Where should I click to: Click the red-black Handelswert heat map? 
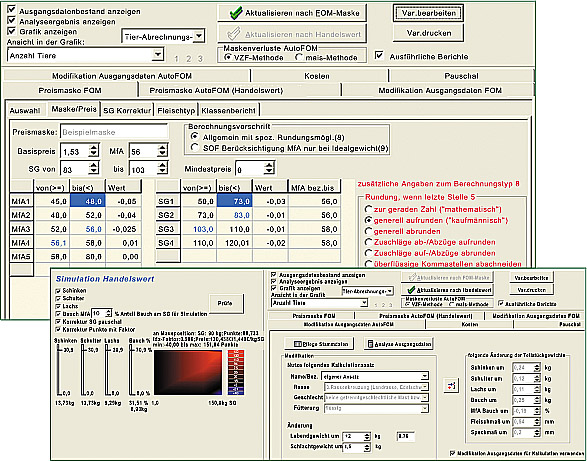click(x=188, y=372)
